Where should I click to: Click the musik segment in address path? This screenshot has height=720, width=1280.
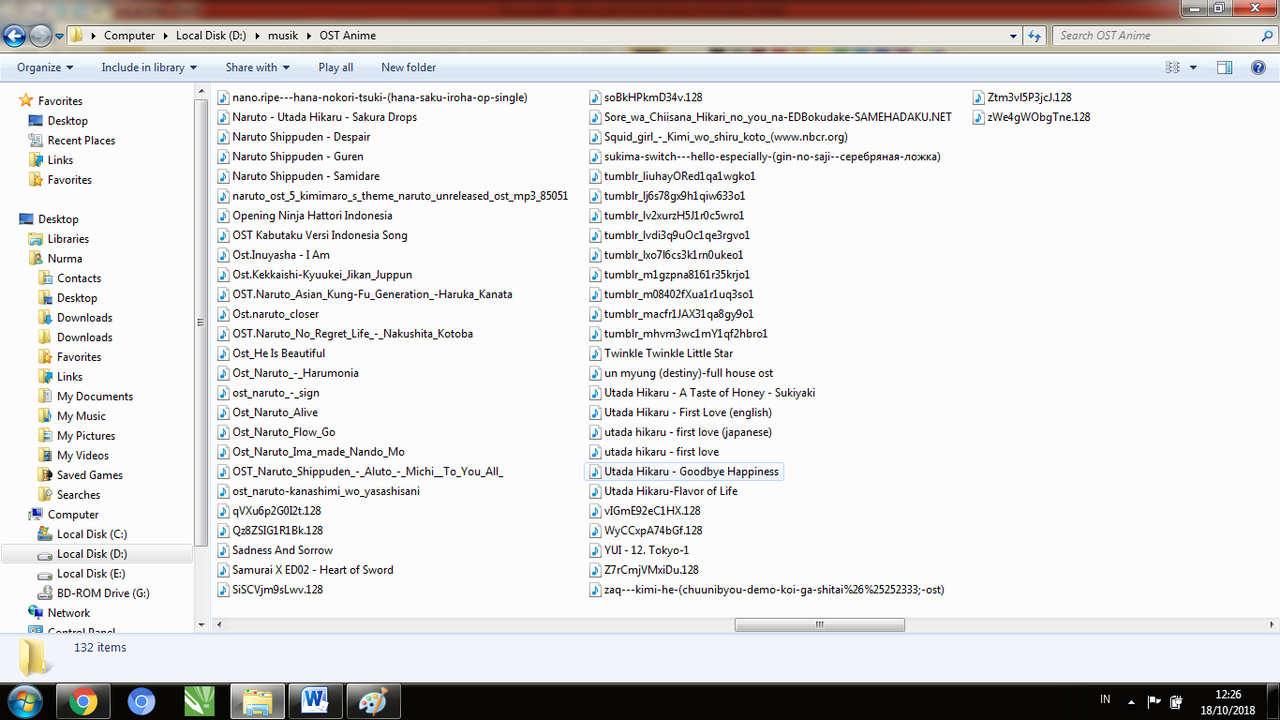point(283,36)
